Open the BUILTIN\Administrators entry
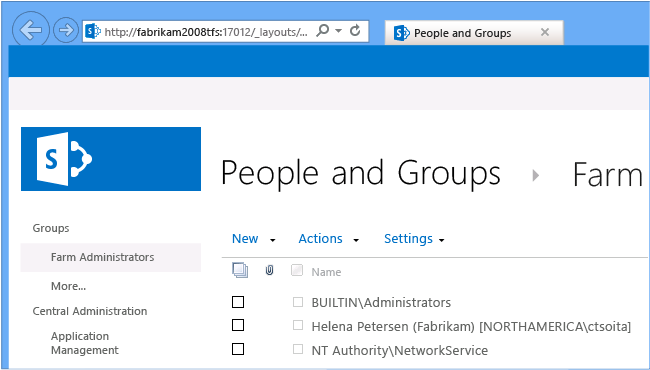 pyautogui.click(x=381, y=303)
